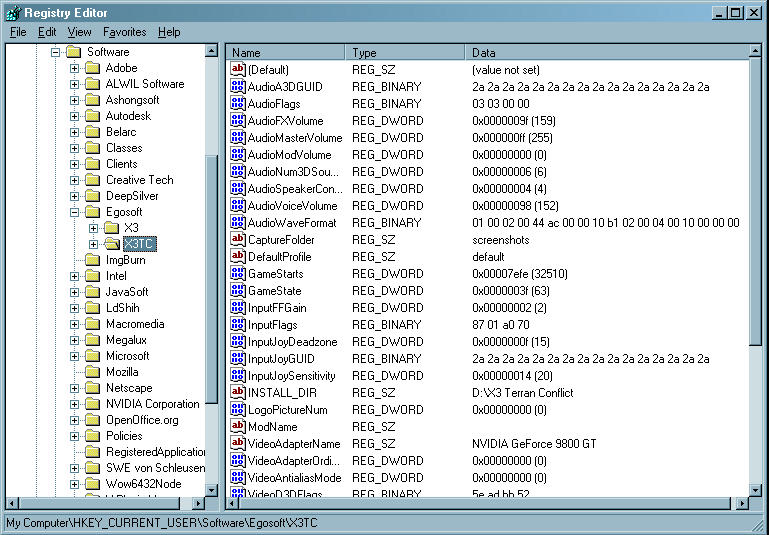Select the AudioMasterVolume value icon
The image size is (769, 535).
point(238,137)
